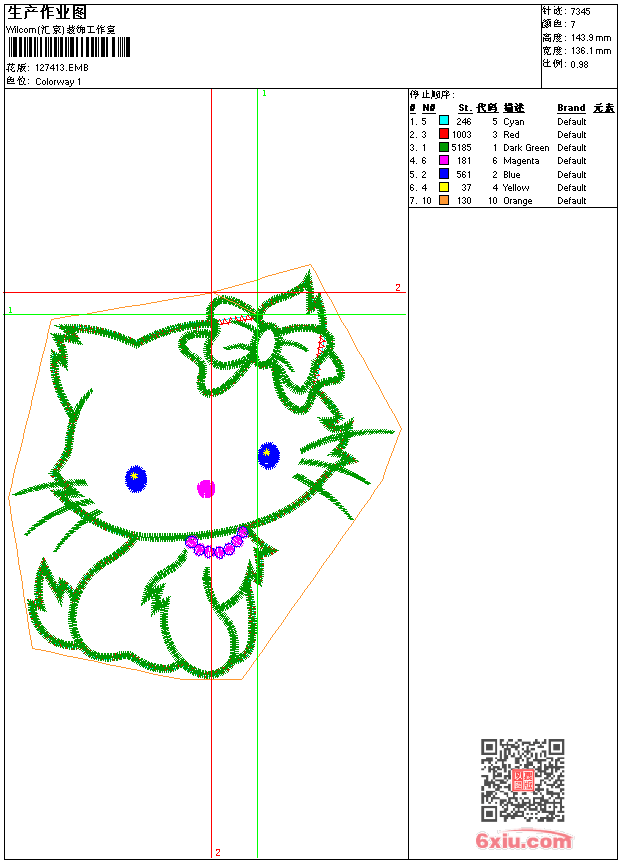Click 'Default' brand in the Cyan row
The width and height of the screenshot is (620, 860).
pyautogui.click(x=571, y=121)
